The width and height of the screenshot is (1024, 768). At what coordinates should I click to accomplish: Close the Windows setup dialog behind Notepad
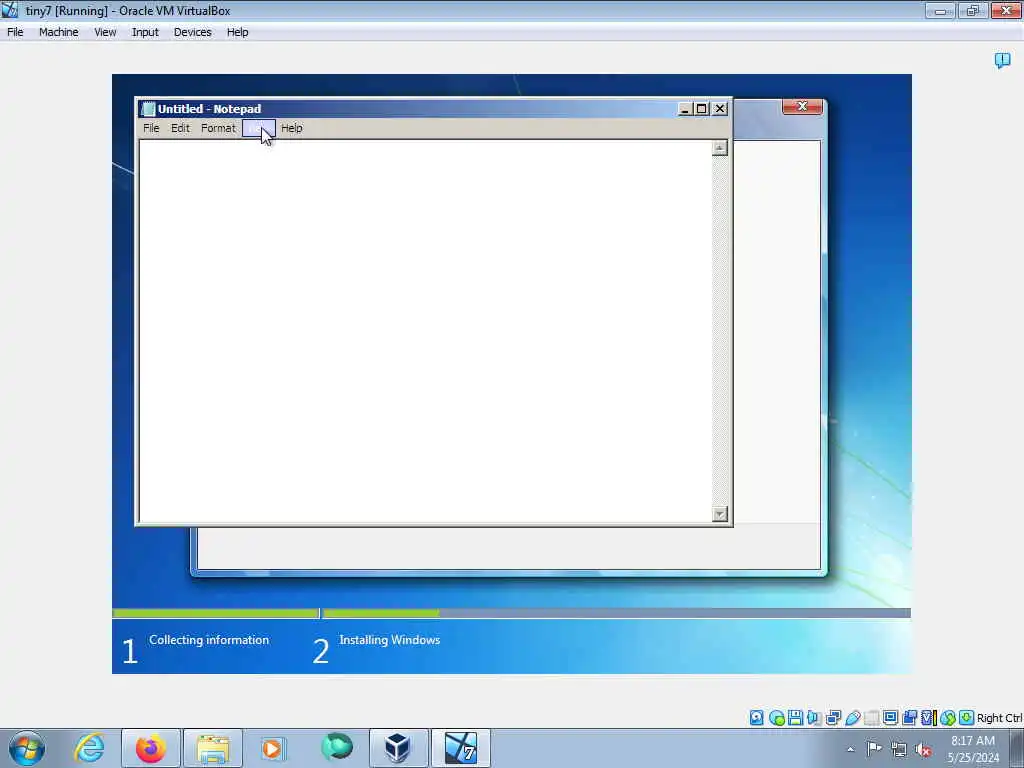[x=802, y=106]
